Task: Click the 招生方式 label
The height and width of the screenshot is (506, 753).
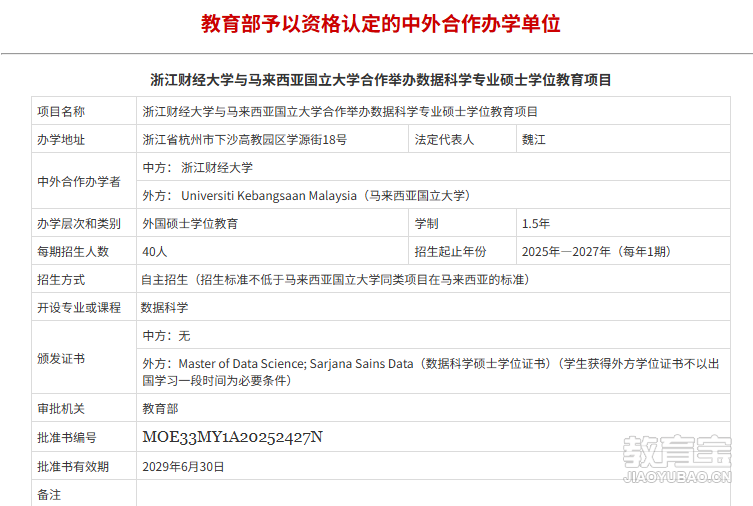Action: pyautogui.click(x=61, y=279)
